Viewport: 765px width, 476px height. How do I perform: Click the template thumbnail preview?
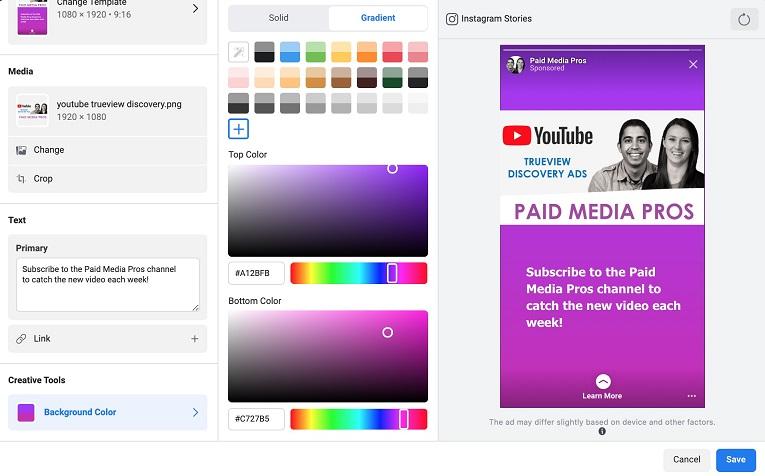coord(32,19)
